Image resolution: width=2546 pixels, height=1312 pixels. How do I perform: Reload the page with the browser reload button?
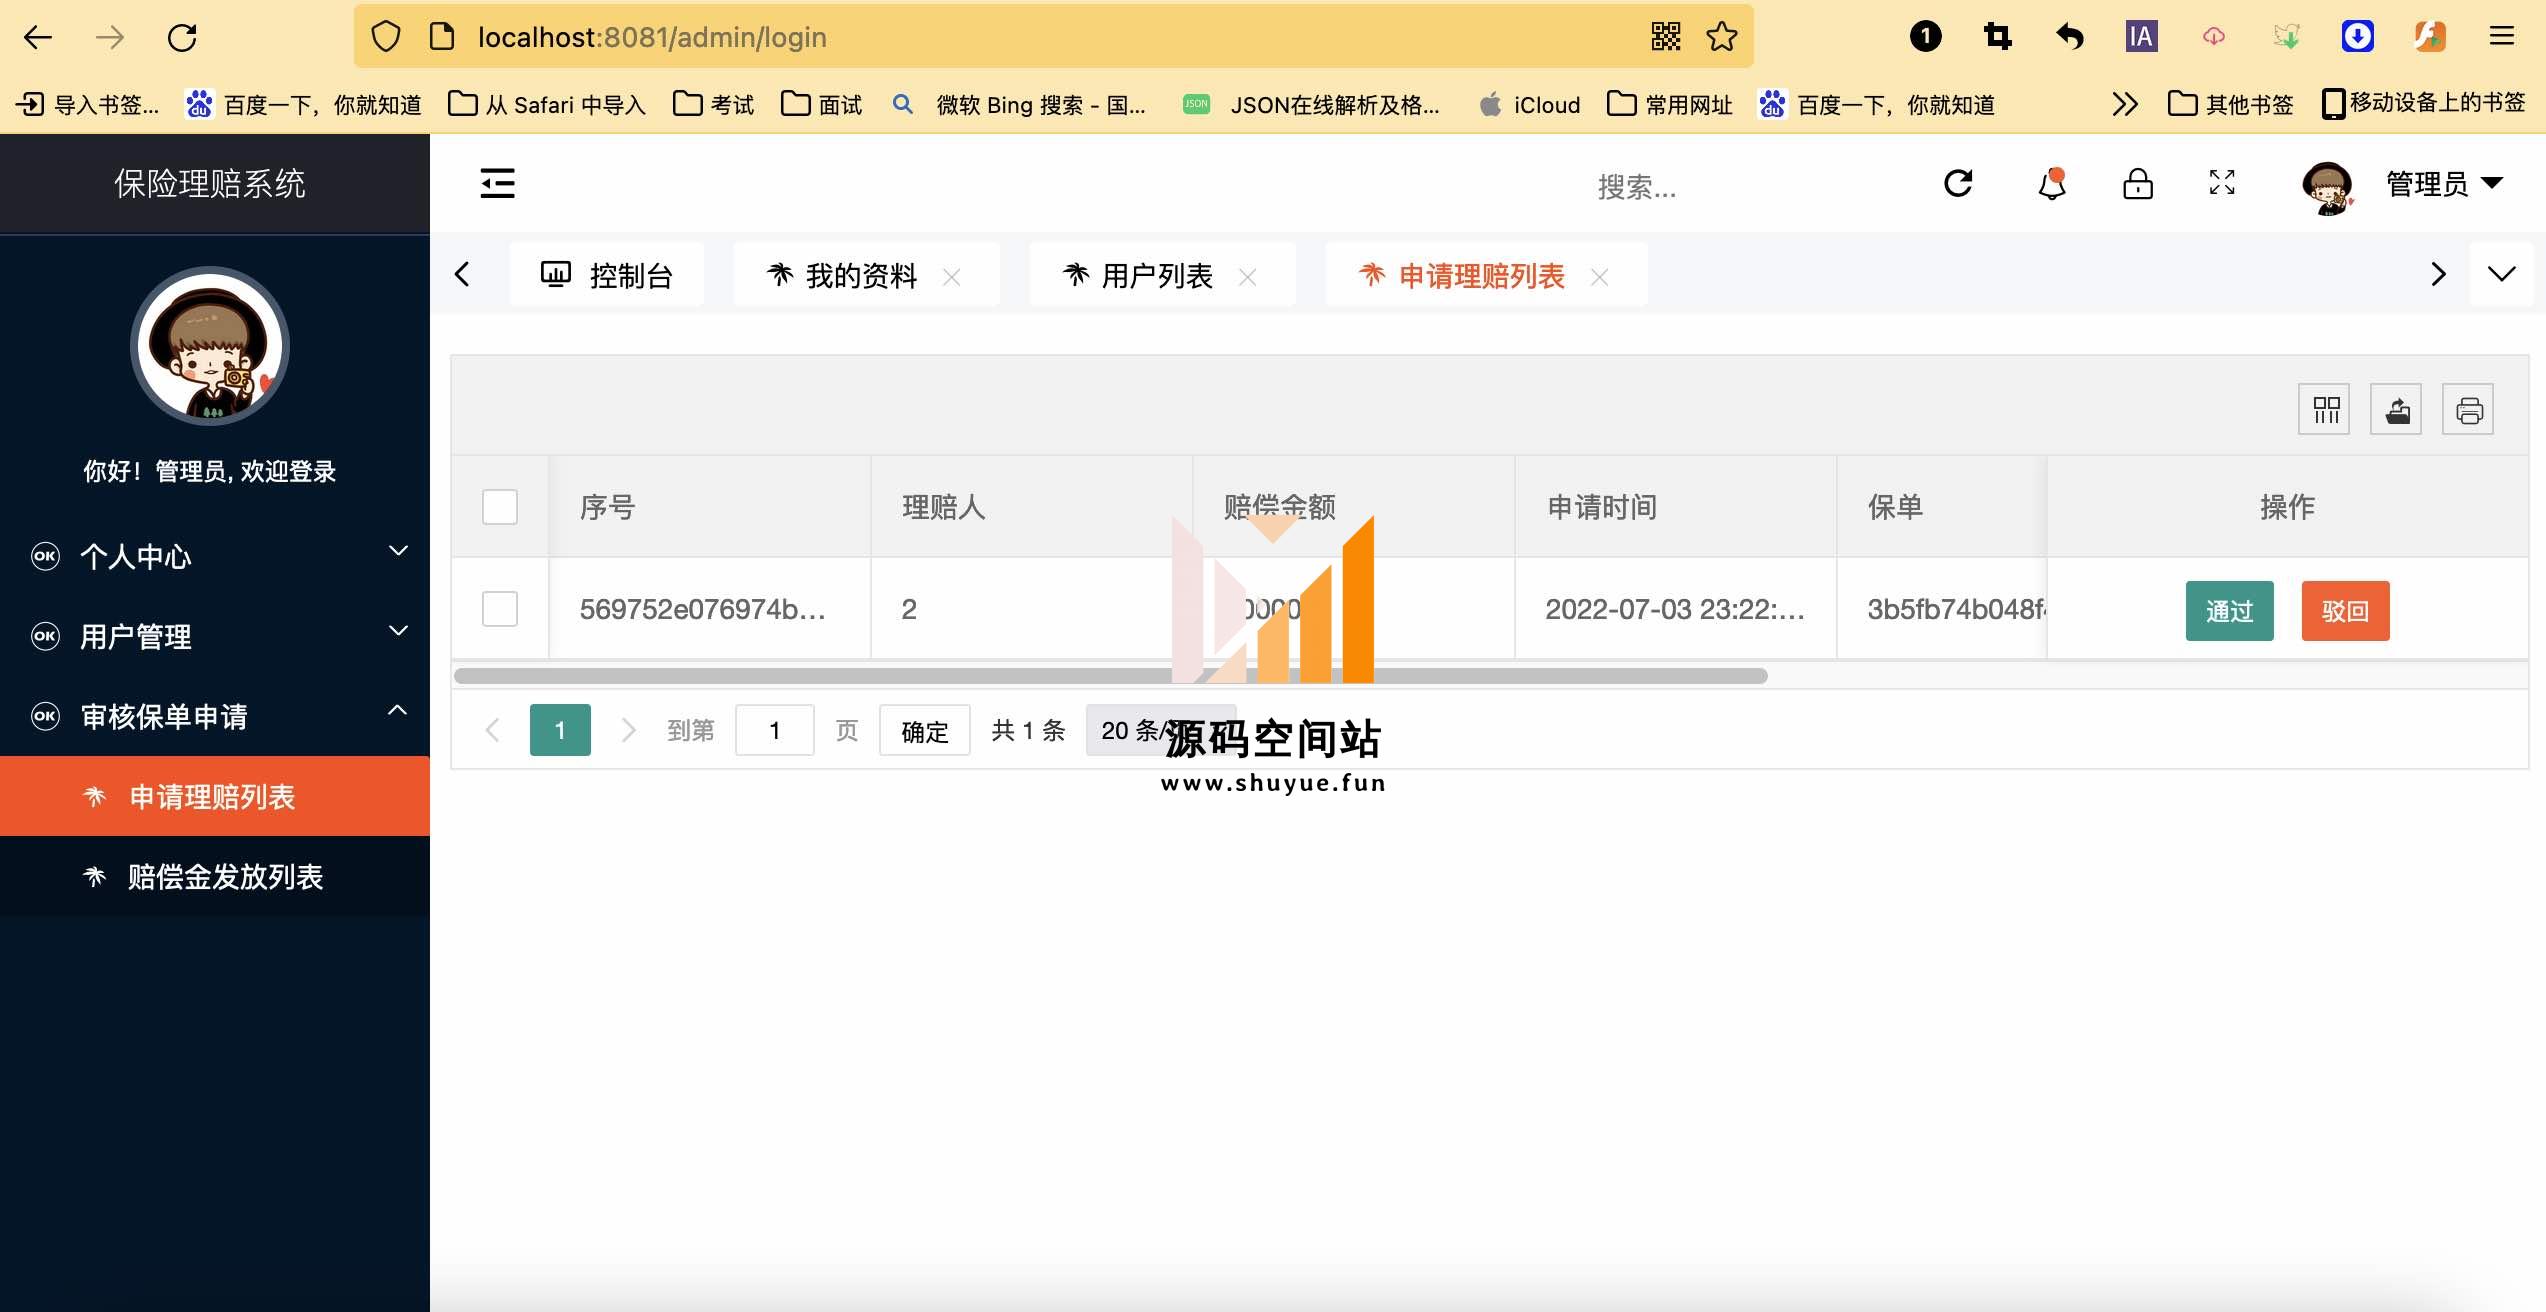[x=182, y=38]
